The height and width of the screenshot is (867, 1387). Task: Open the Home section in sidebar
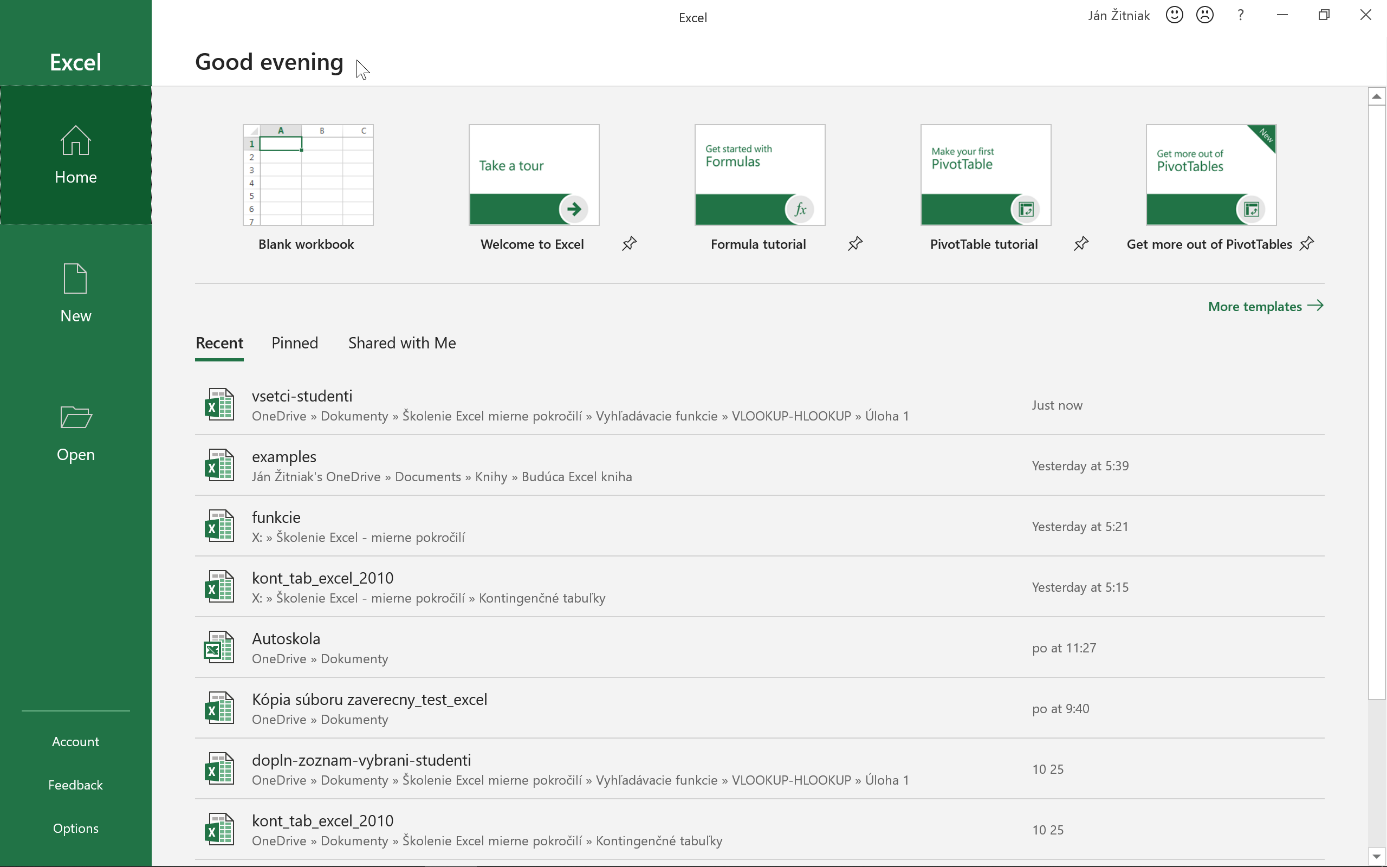pyautogui.click(x=76, y=155)
